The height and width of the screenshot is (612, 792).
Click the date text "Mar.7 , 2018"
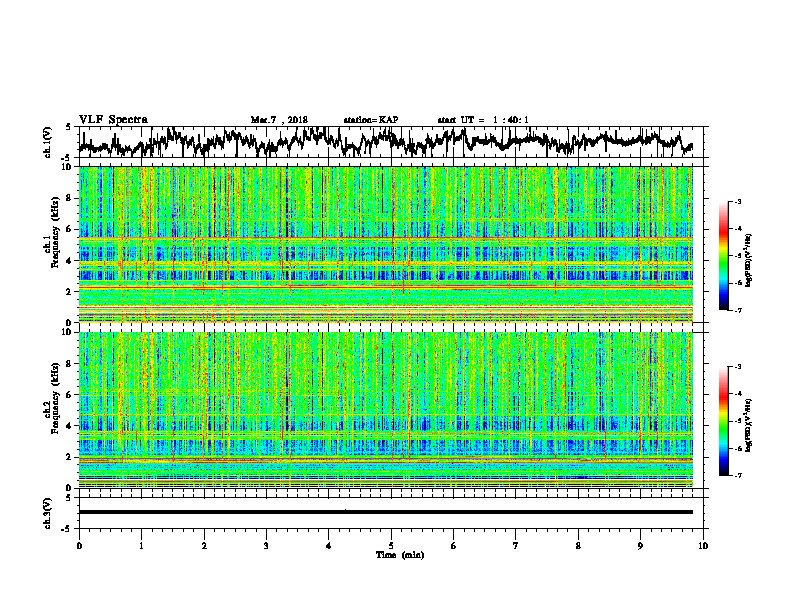coord(279,120)
